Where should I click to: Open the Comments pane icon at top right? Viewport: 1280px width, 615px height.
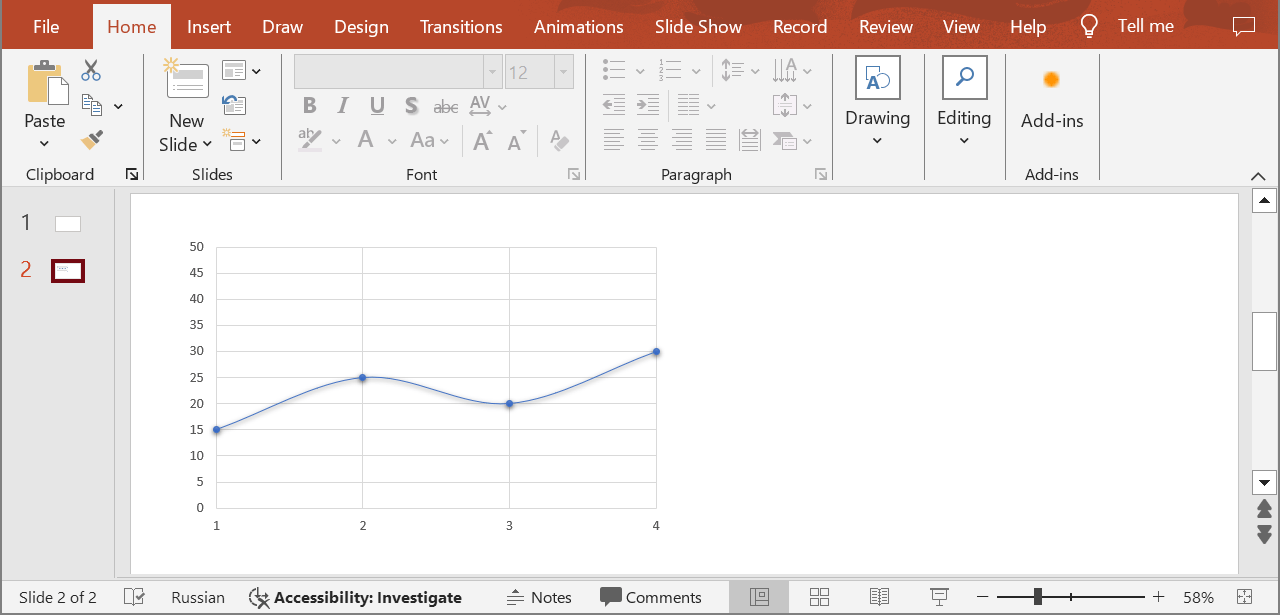point(1243,26)
